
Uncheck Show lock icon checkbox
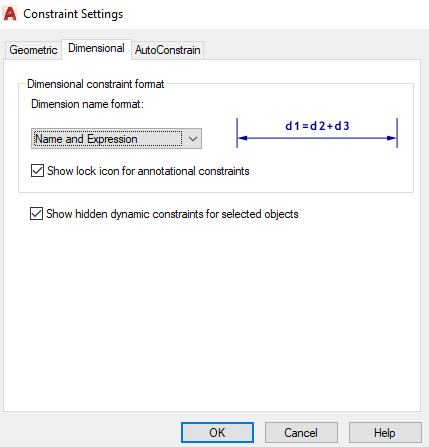coord(37,171)
